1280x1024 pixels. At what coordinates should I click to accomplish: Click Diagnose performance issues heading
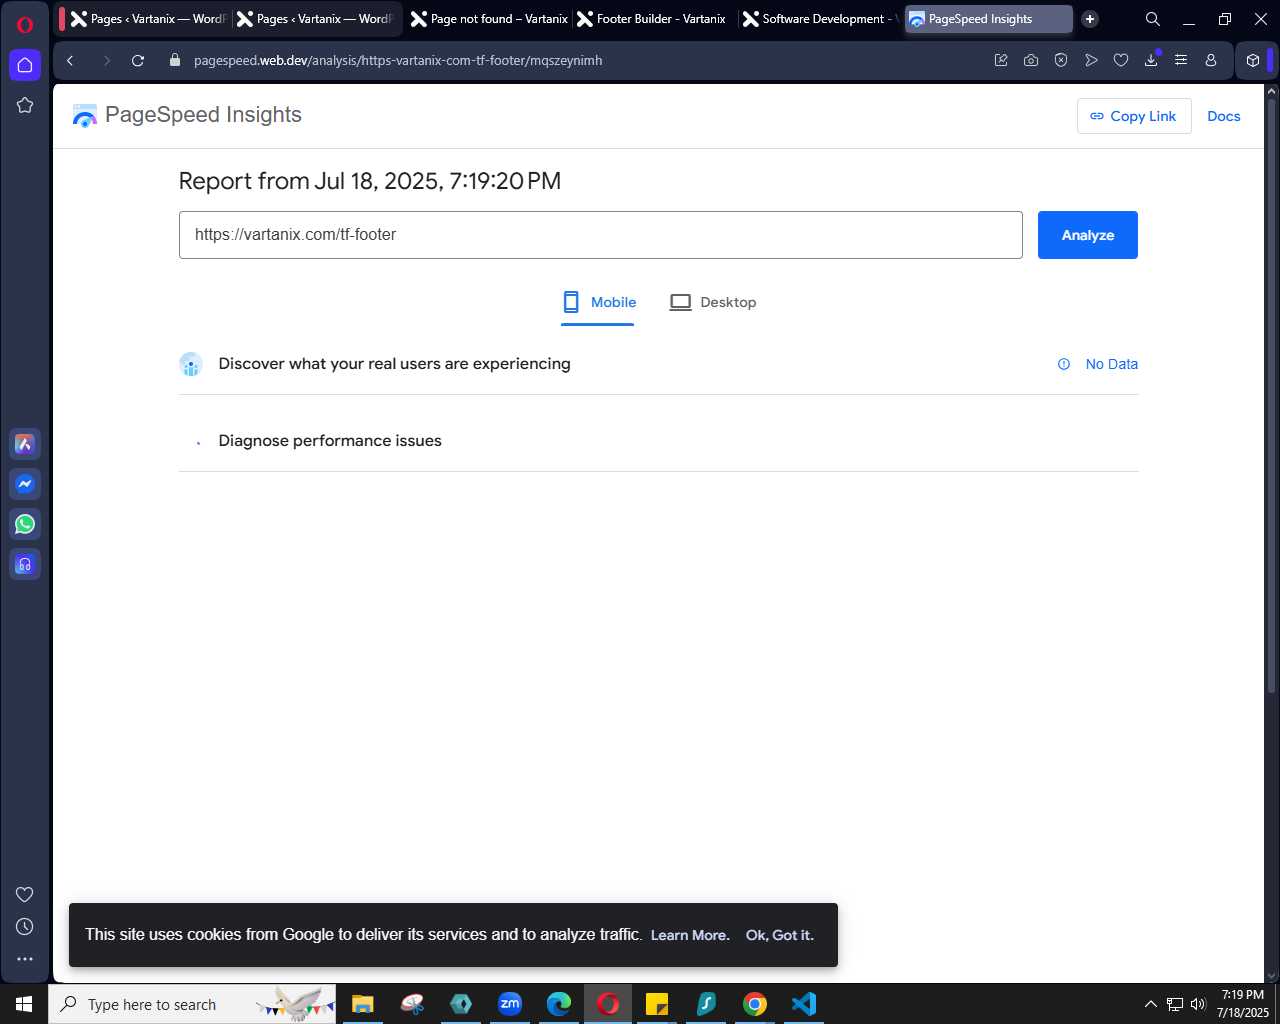[330, 441]
